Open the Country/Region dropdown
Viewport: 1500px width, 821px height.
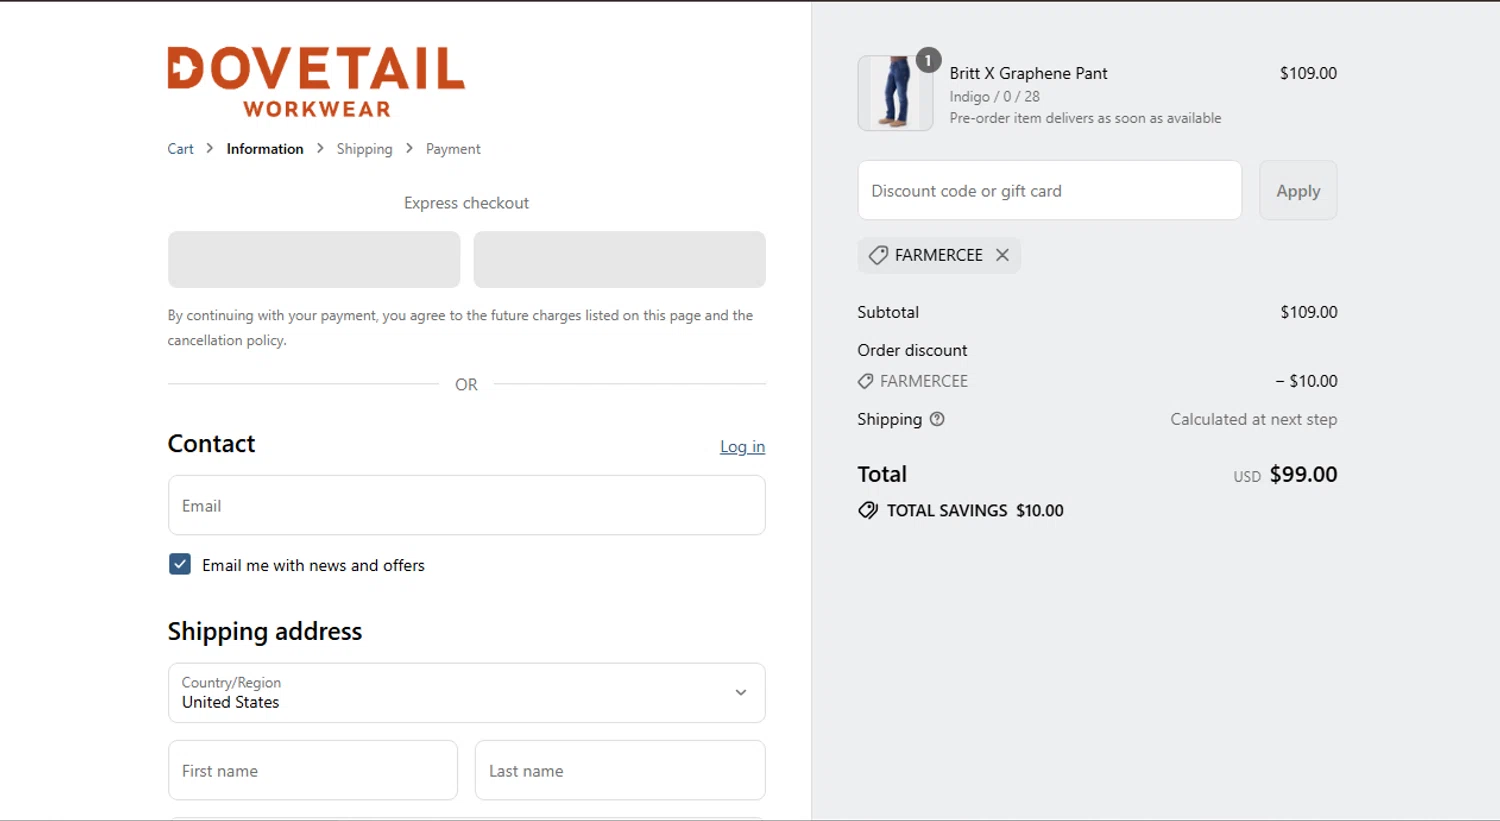point(467,693)
